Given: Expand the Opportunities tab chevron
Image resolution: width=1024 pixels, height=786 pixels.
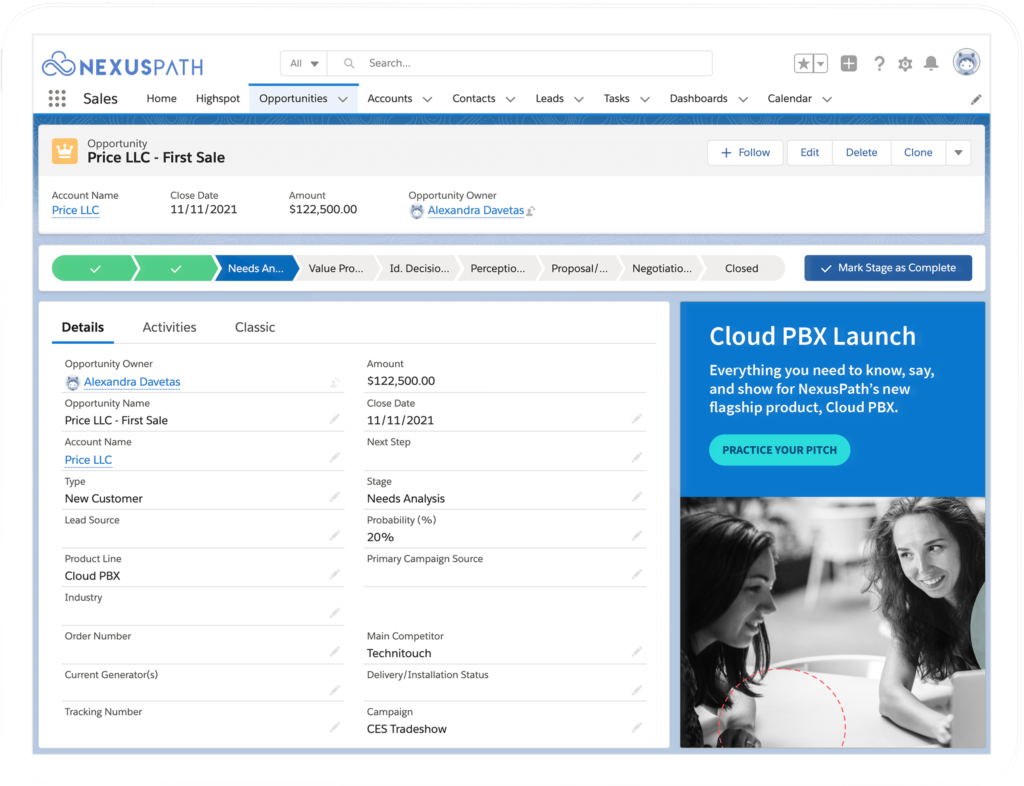Looking at the screenshot, I should point(343,99).
